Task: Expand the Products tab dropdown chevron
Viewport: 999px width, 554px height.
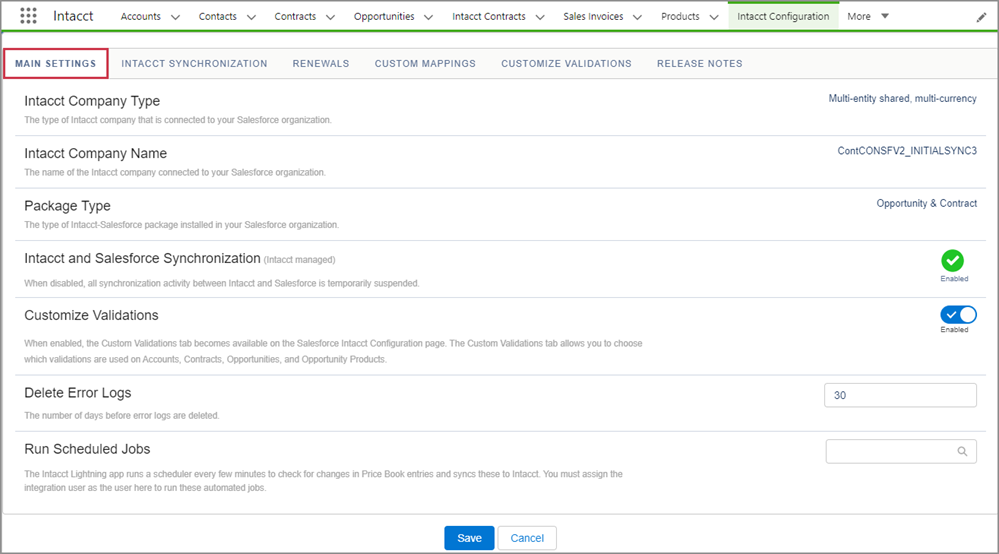Action: (714, 17)
